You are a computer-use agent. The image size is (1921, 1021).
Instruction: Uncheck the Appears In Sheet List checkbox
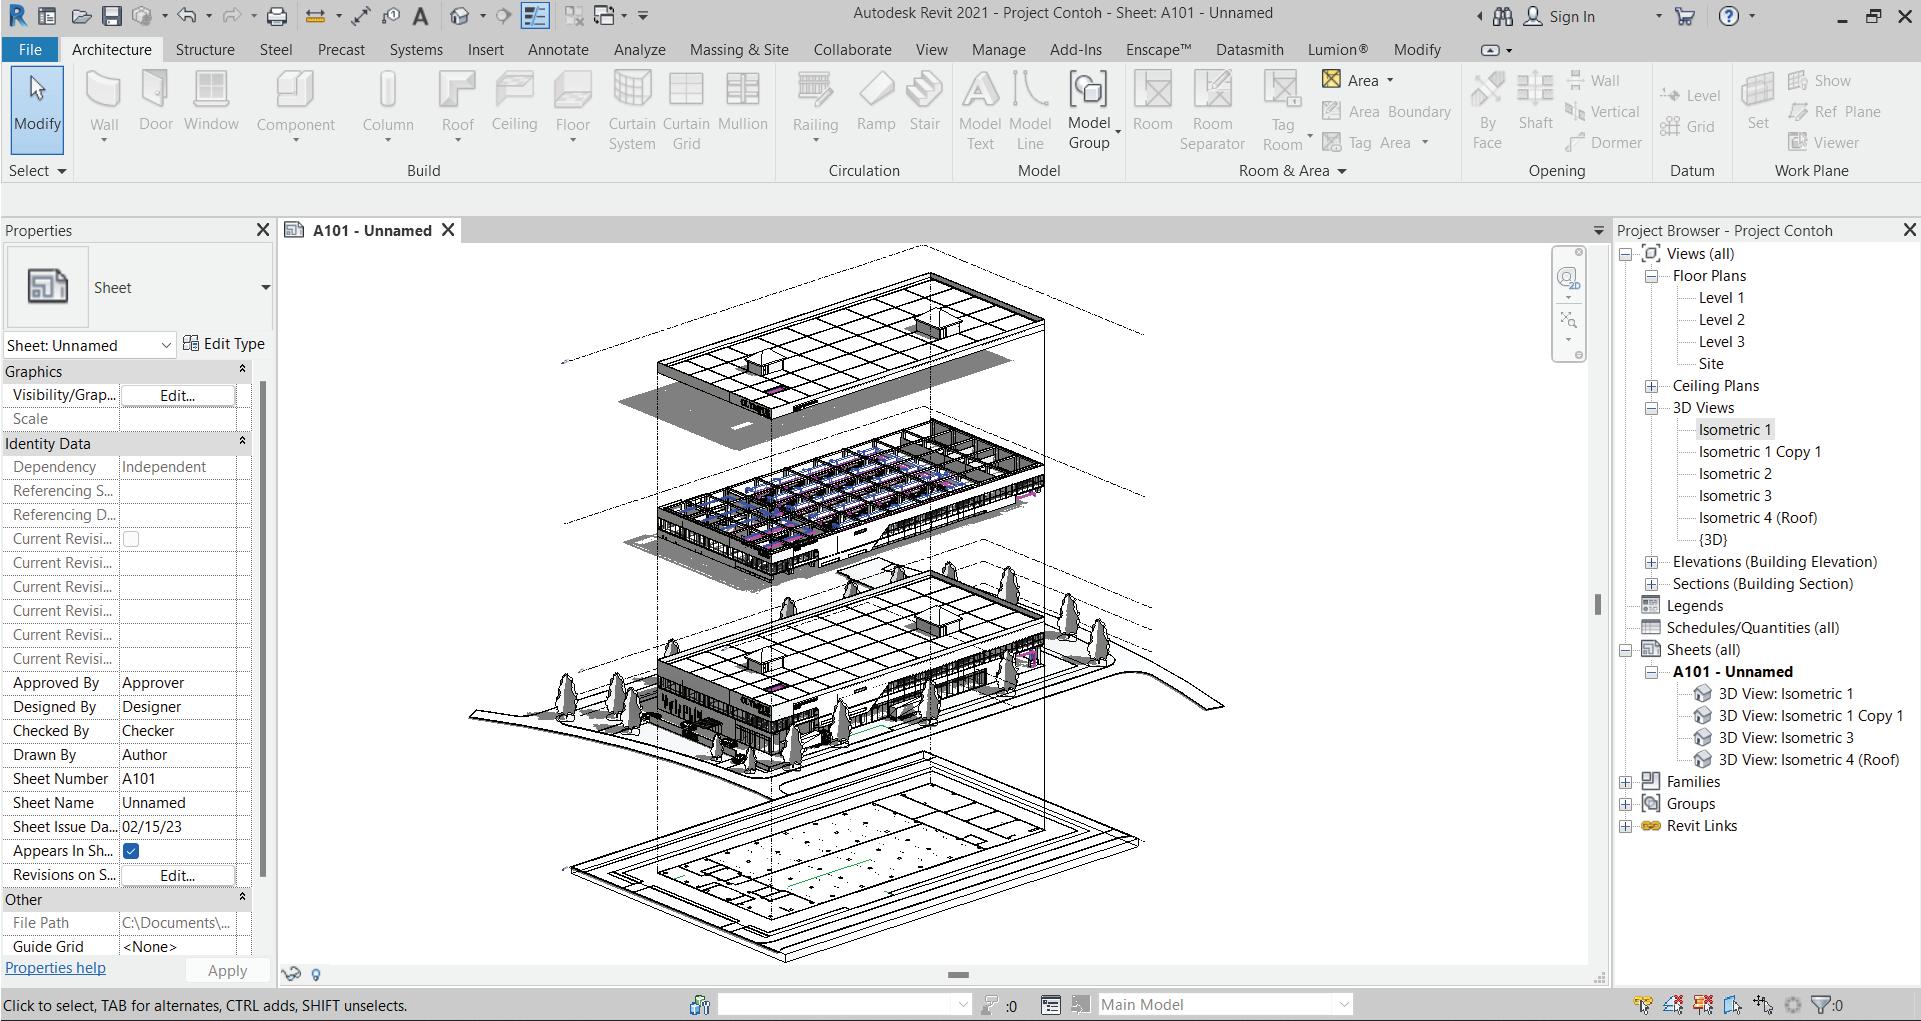click(x=131, y=851)
